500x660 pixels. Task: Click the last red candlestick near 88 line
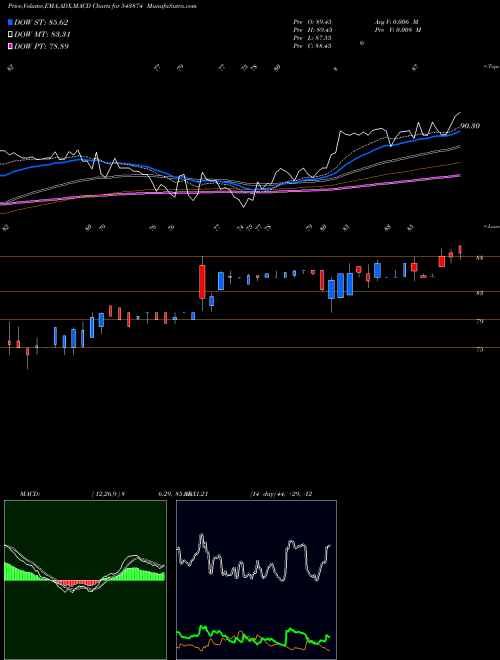point(460,250)
